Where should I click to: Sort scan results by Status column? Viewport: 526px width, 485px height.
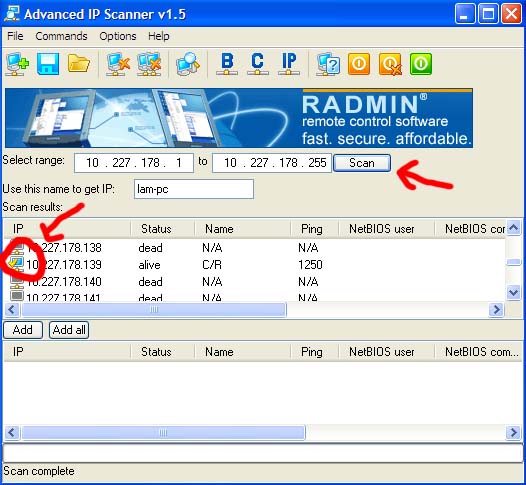click(x=163, y=229)
